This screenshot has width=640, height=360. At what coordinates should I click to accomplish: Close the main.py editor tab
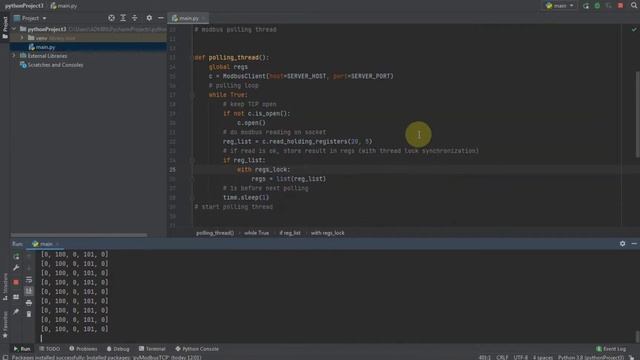pyautogui.click(x=204, y=18)
